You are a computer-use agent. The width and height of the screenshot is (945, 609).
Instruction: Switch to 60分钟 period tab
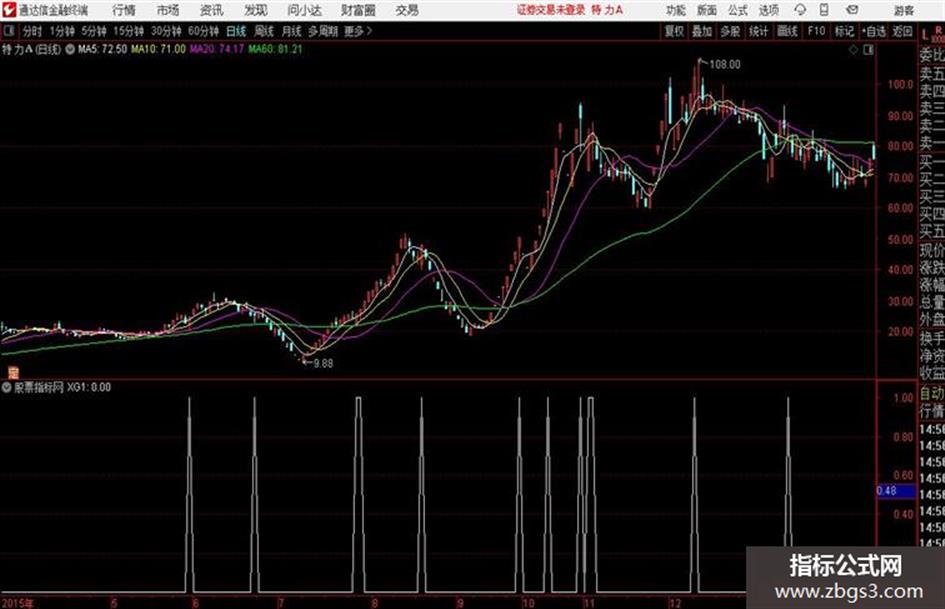click(x=203, y=31)
